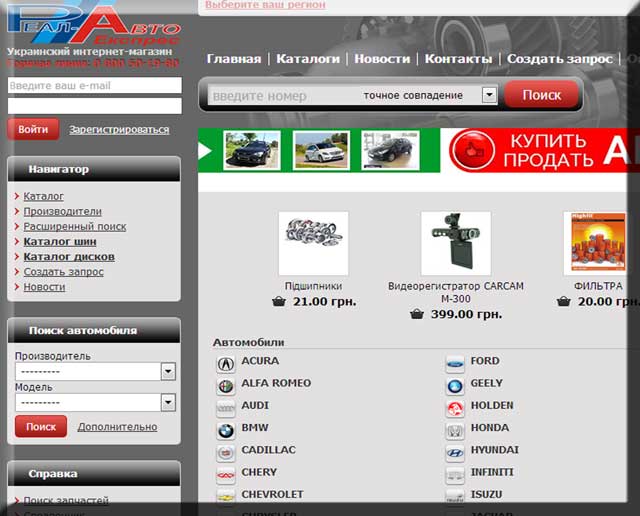
Task: Click cart icon beside 21.00 грн. price
Action: (279, 301)
